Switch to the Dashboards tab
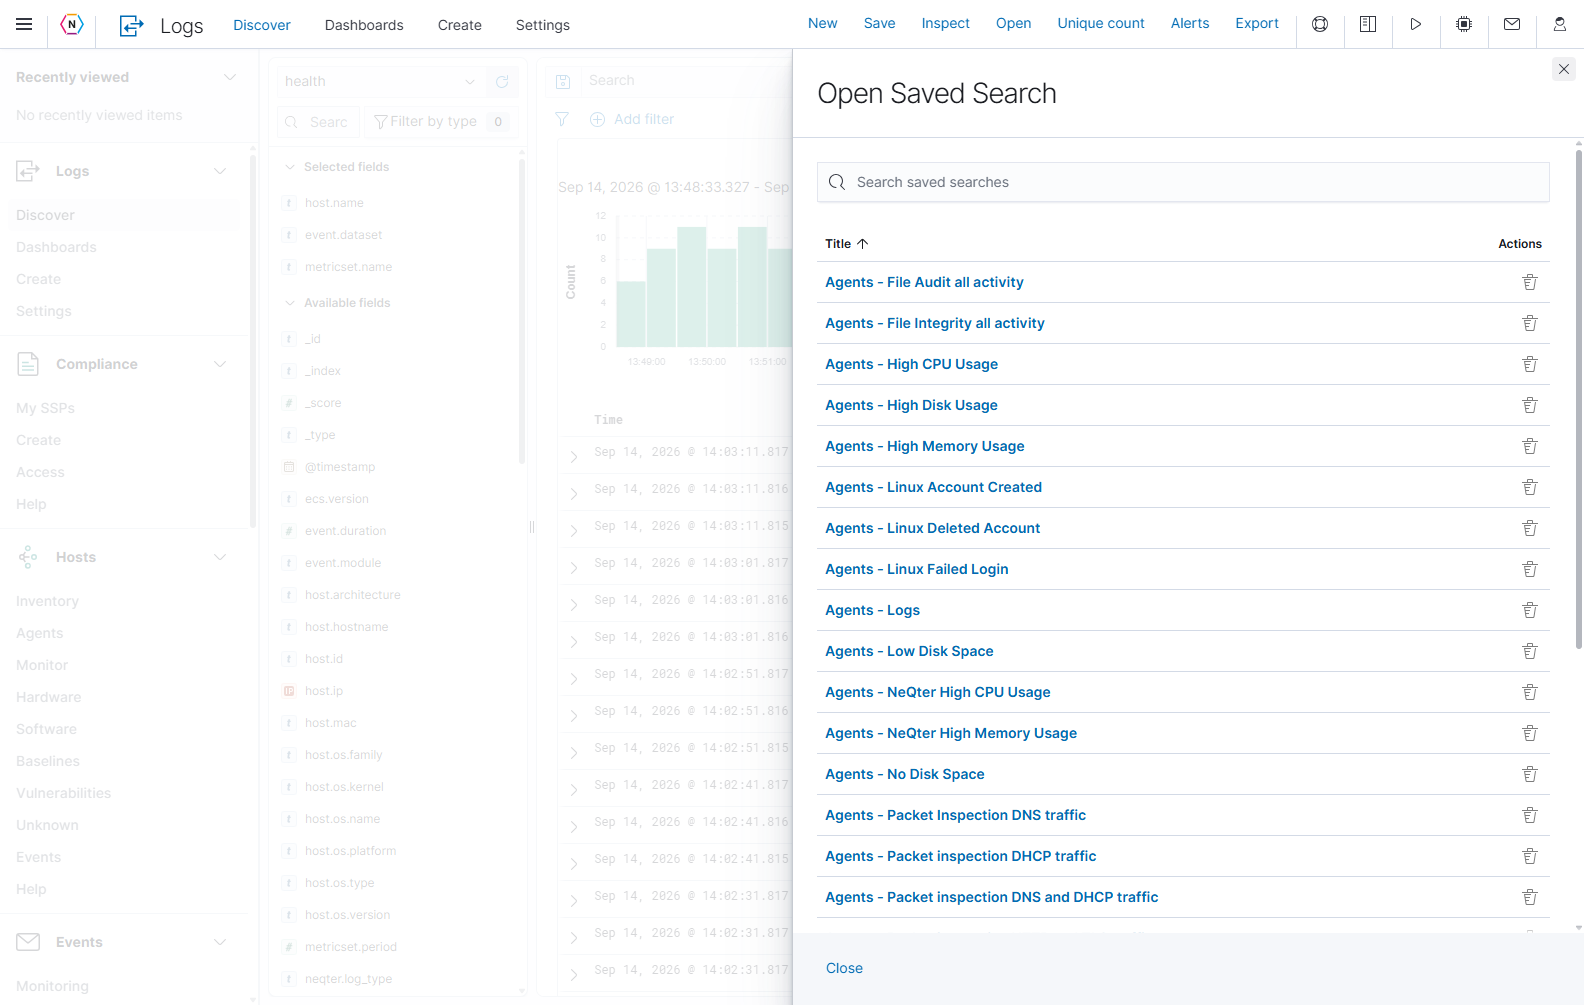 364,25
